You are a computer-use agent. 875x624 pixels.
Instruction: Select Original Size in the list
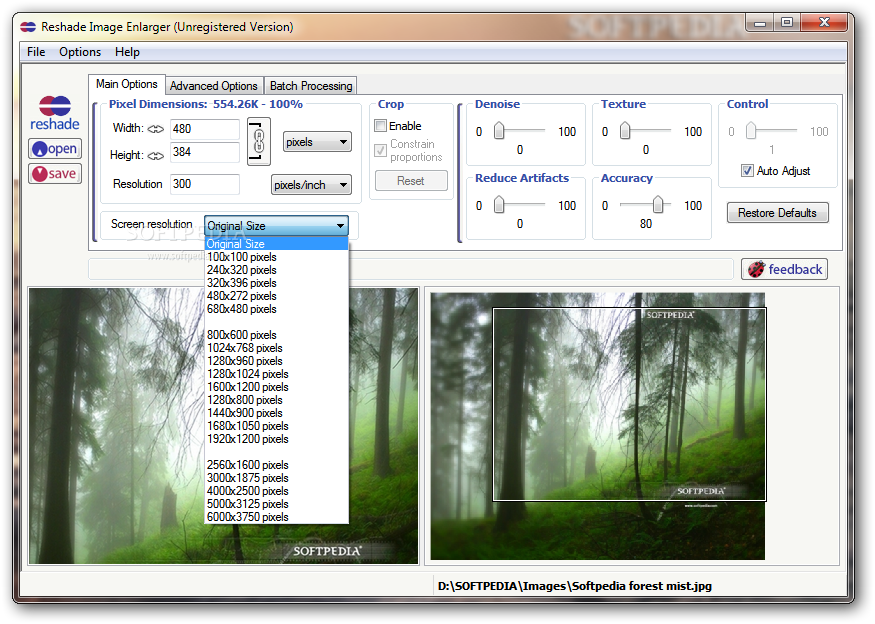276,244
